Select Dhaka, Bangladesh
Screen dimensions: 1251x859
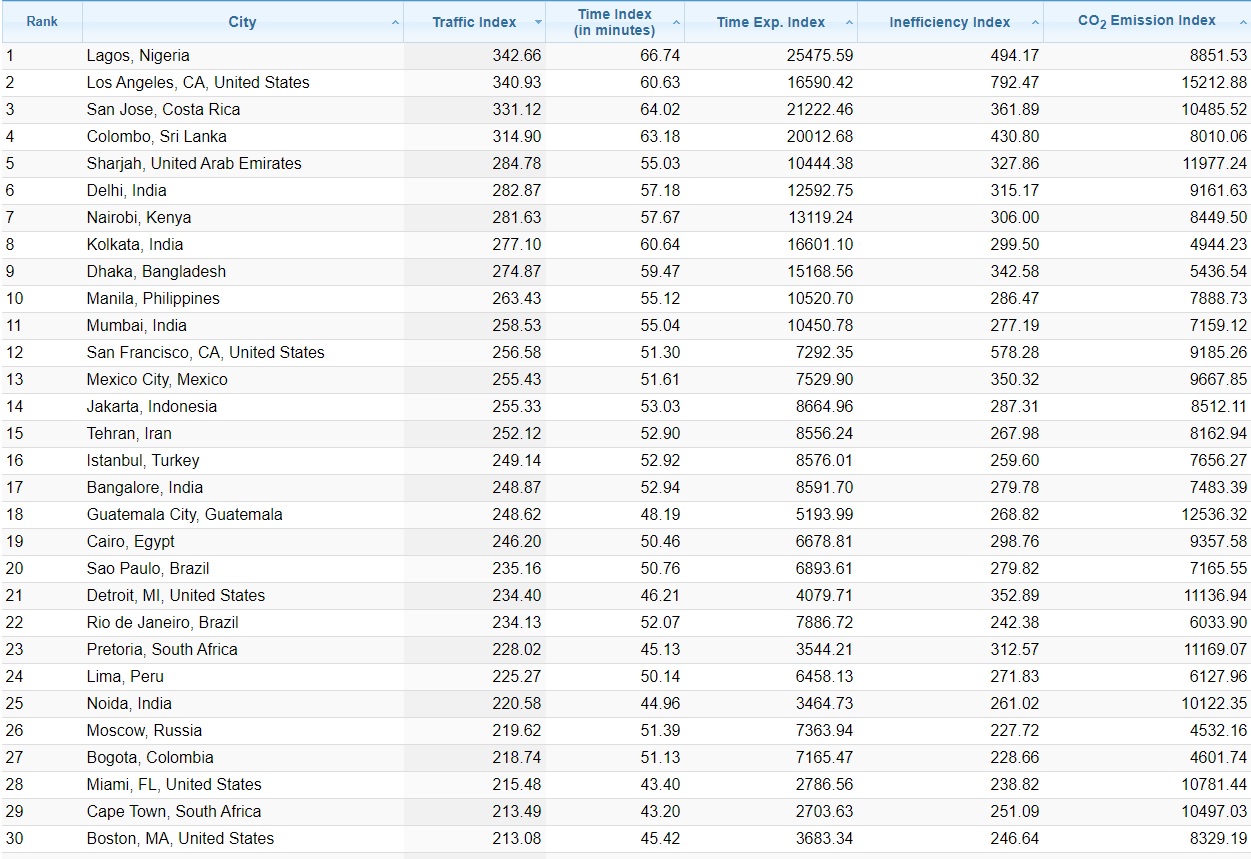point(156,271)
